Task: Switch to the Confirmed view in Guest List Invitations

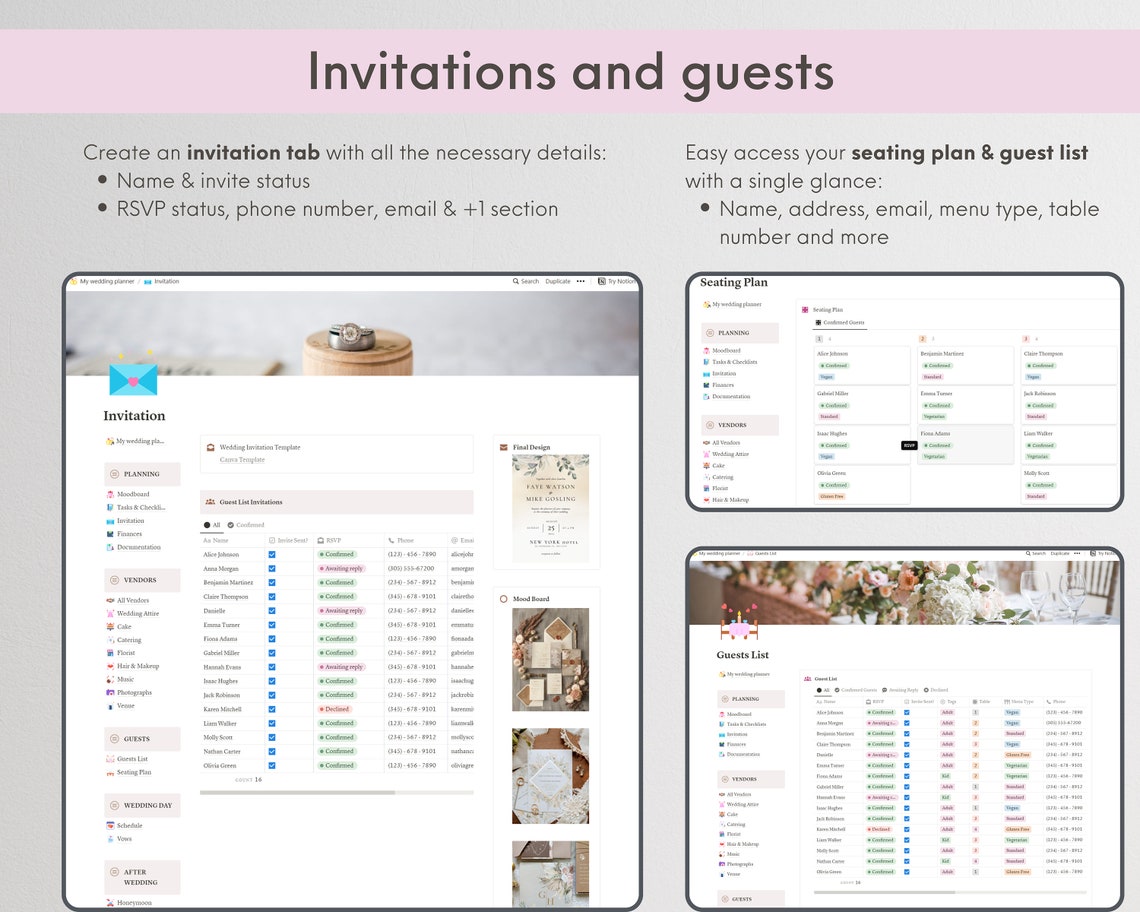Action: [x=249, y=525]
